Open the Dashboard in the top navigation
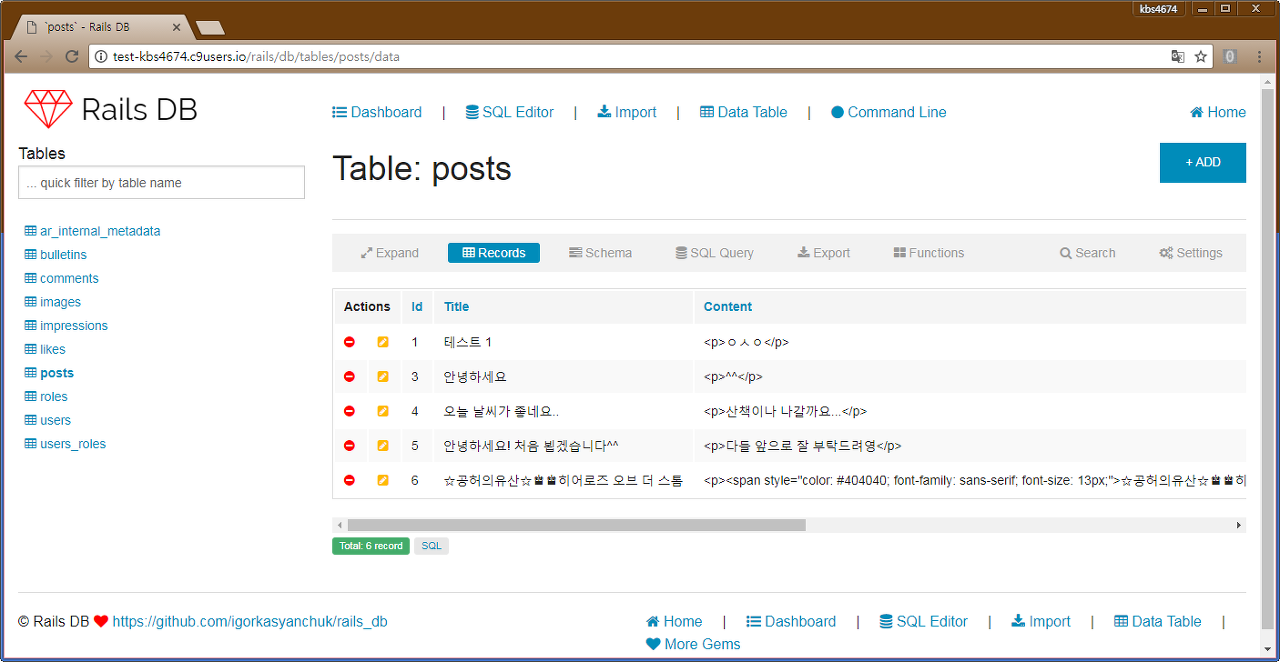1280x662 pixels. (x=377, y=112)
